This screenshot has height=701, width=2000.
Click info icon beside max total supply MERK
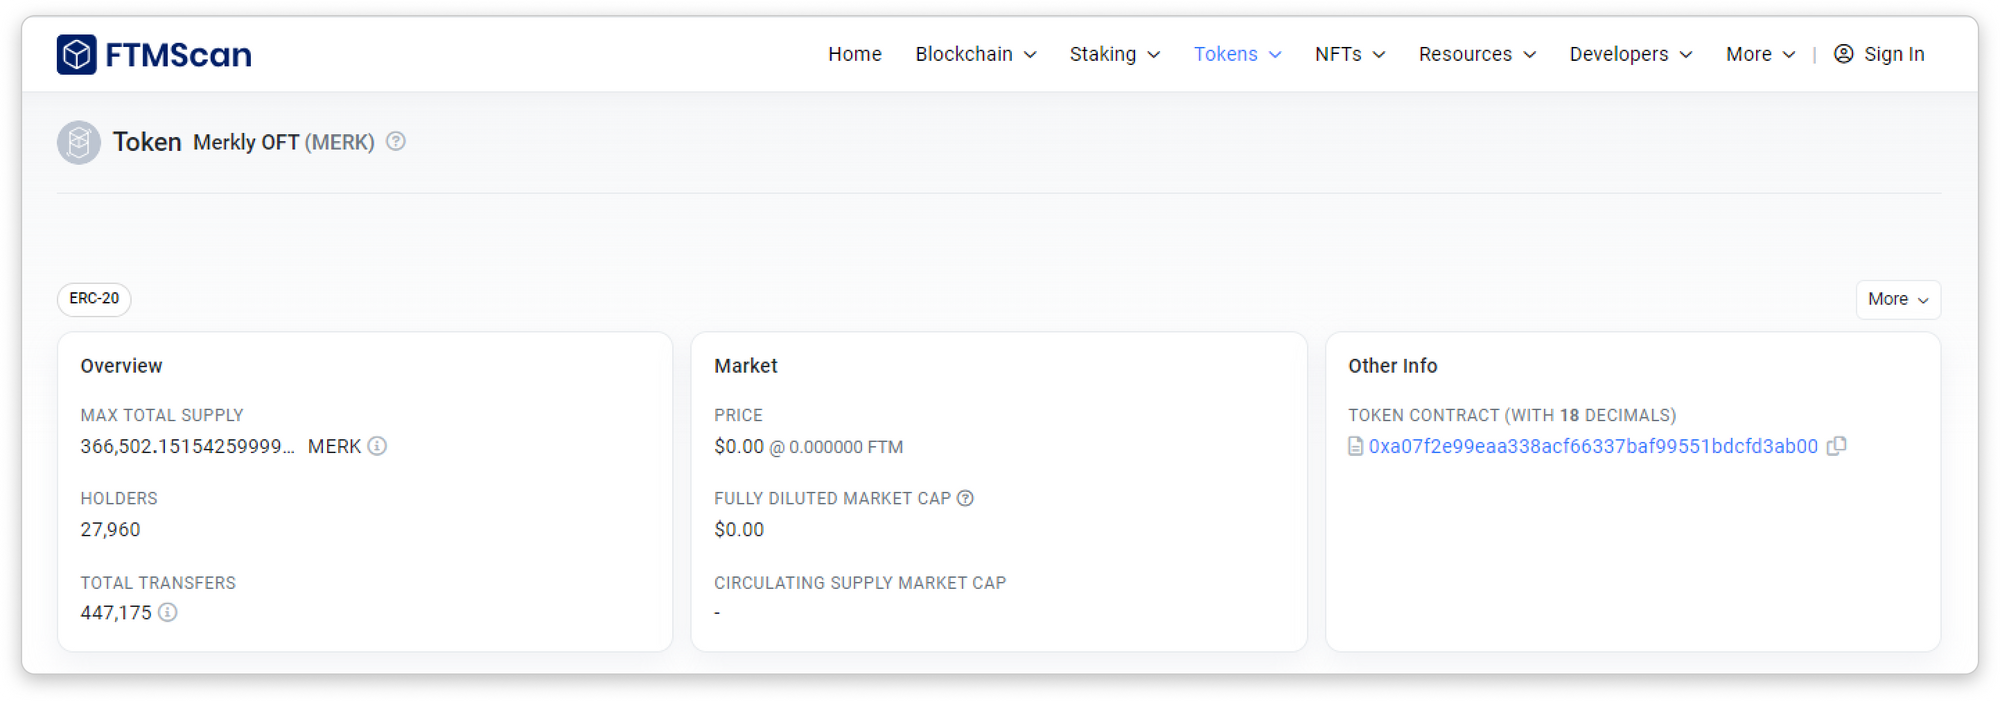click(377, 446)
